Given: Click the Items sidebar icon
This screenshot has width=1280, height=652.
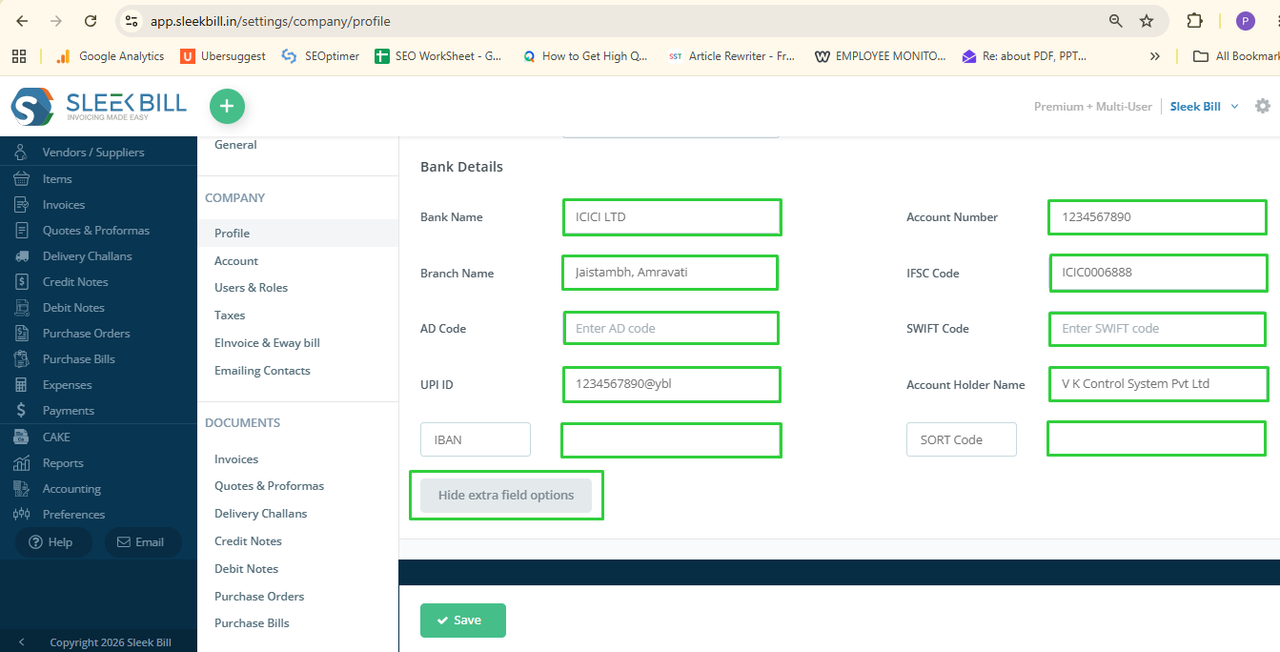Looking at the screenshot, I should pyautogui.click(x=21, y=178).
